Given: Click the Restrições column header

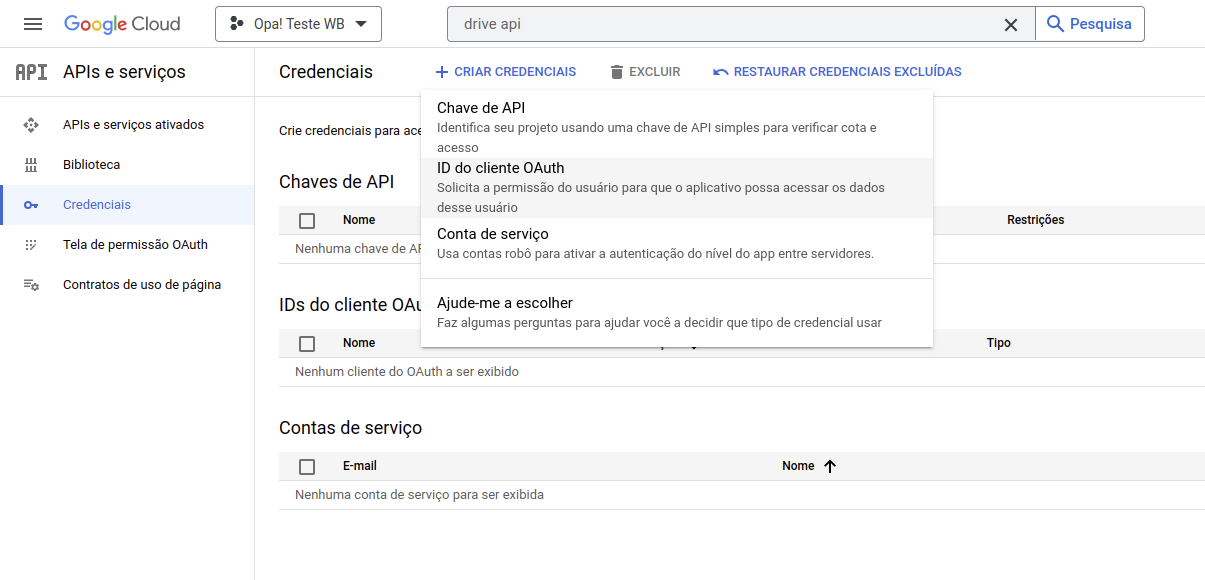Looking at the screenshot, I should [x=1036, y=220].
